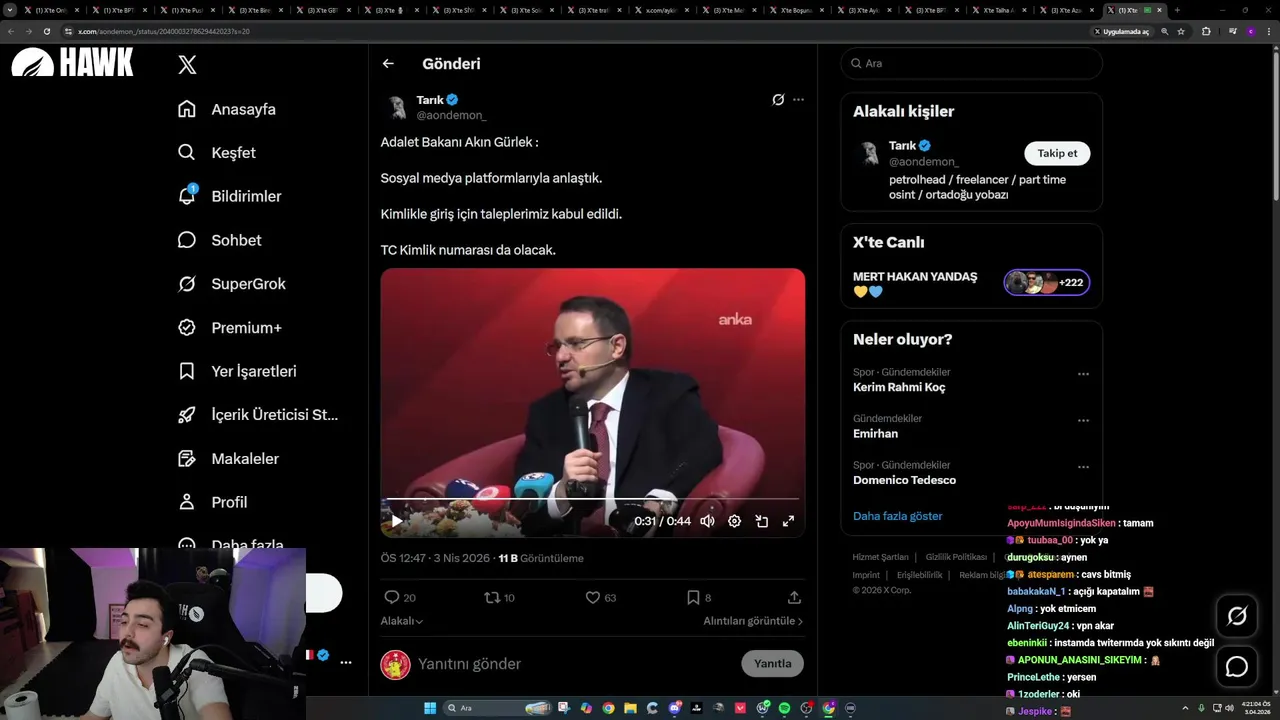This screenshot has height=720, width=1280.
Task: Repost the tweet with 10 reposts
Action: (499, 597)
